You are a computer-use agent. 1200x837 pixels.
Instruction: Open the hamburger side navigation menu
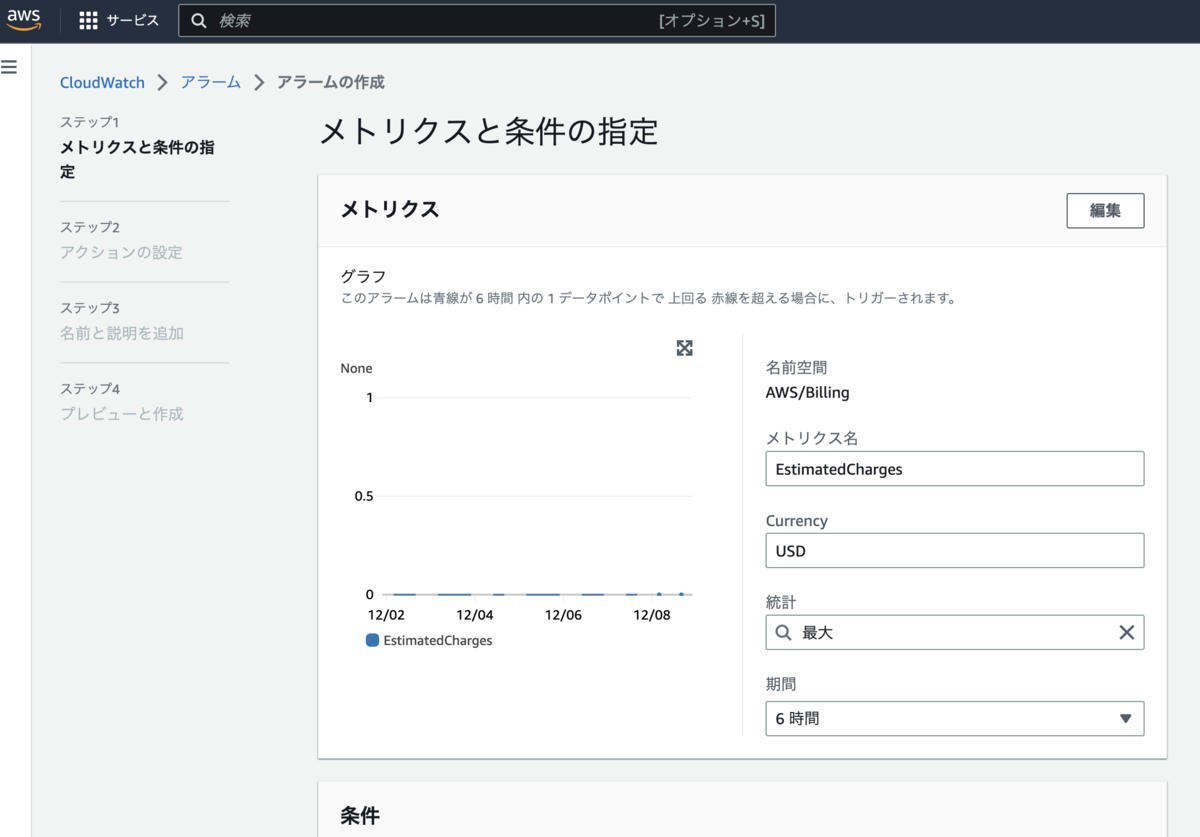9,67
